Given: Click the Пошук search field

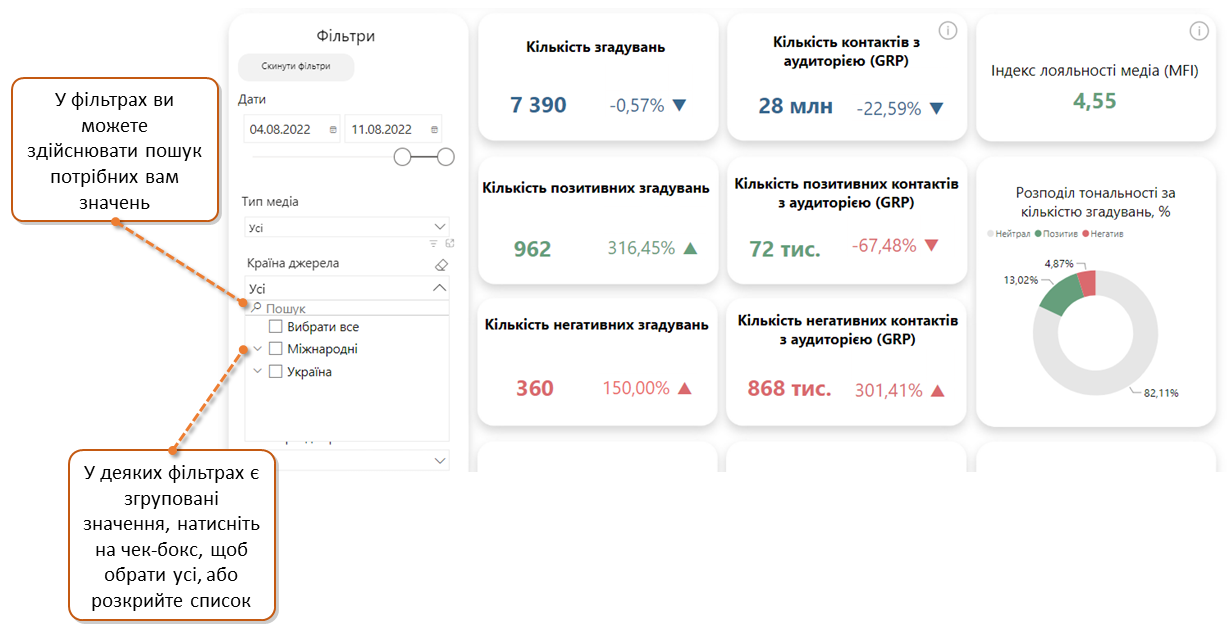Looking at the screenshot, I should point(350,309).
